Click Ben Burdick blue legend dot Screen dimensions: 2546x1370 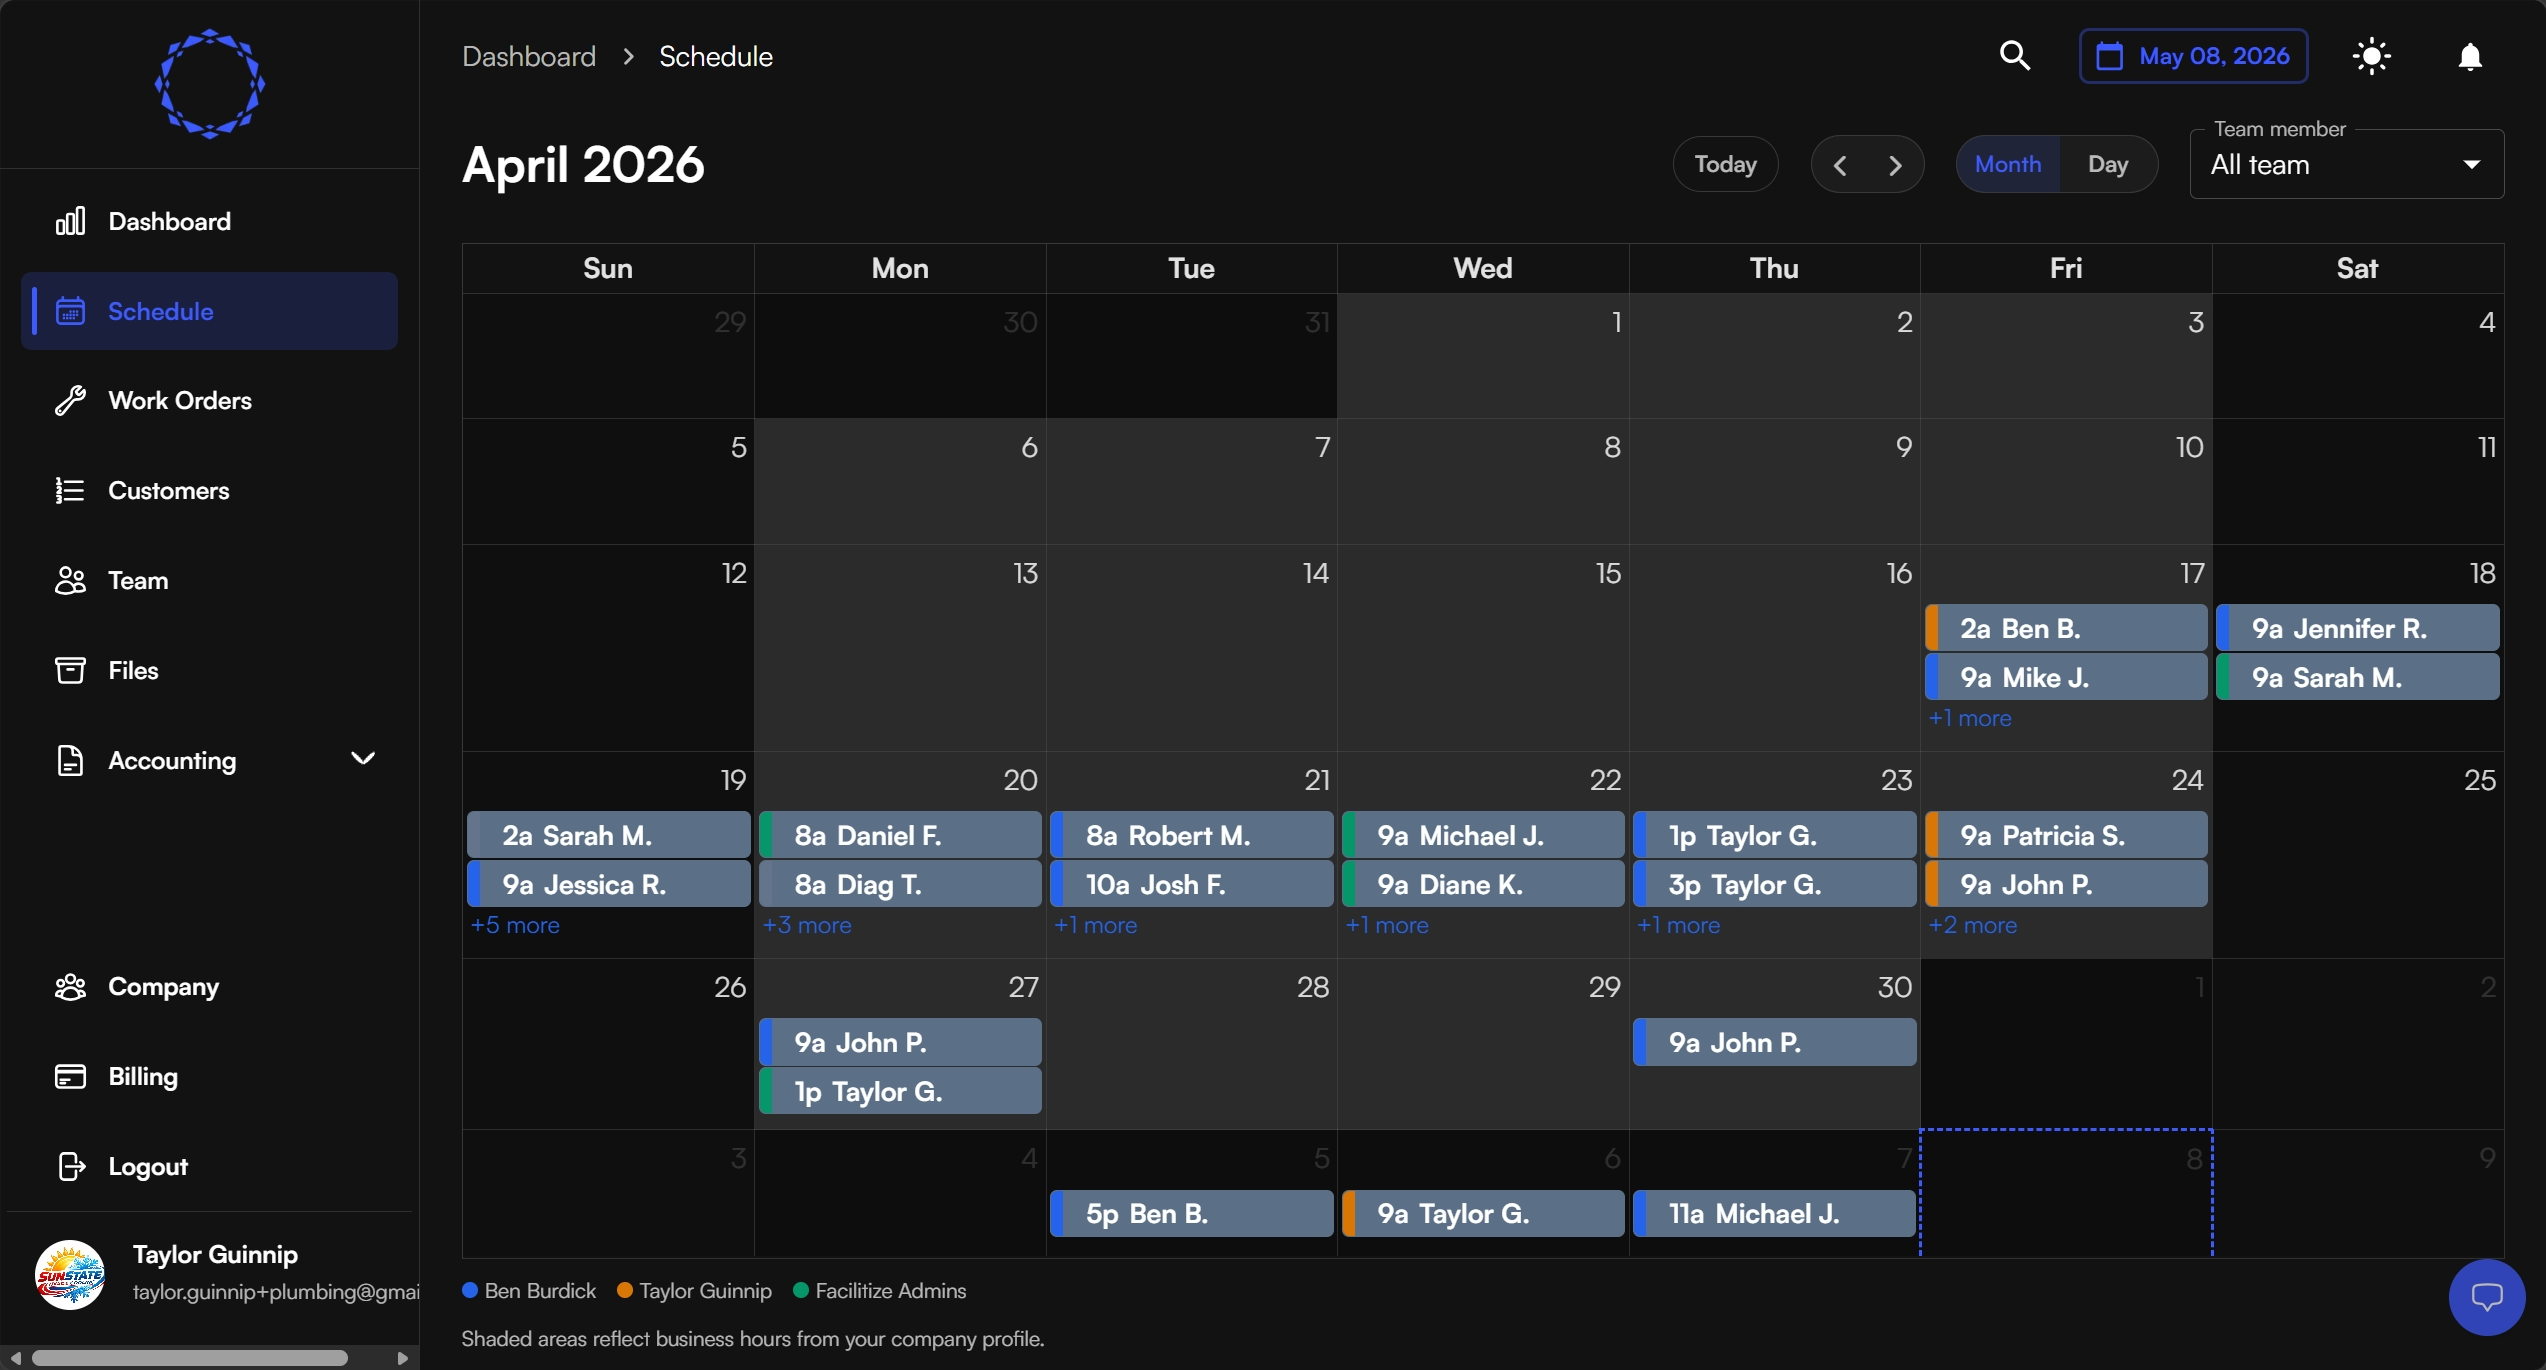pos(470,1290)
